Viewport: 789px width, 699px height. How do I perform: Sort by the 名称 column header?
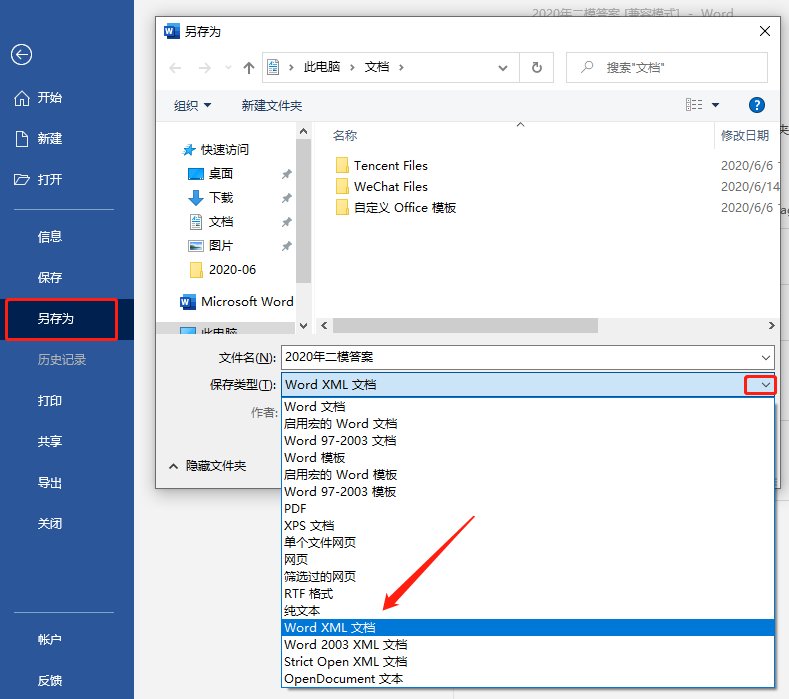click(x=345, y=135)
